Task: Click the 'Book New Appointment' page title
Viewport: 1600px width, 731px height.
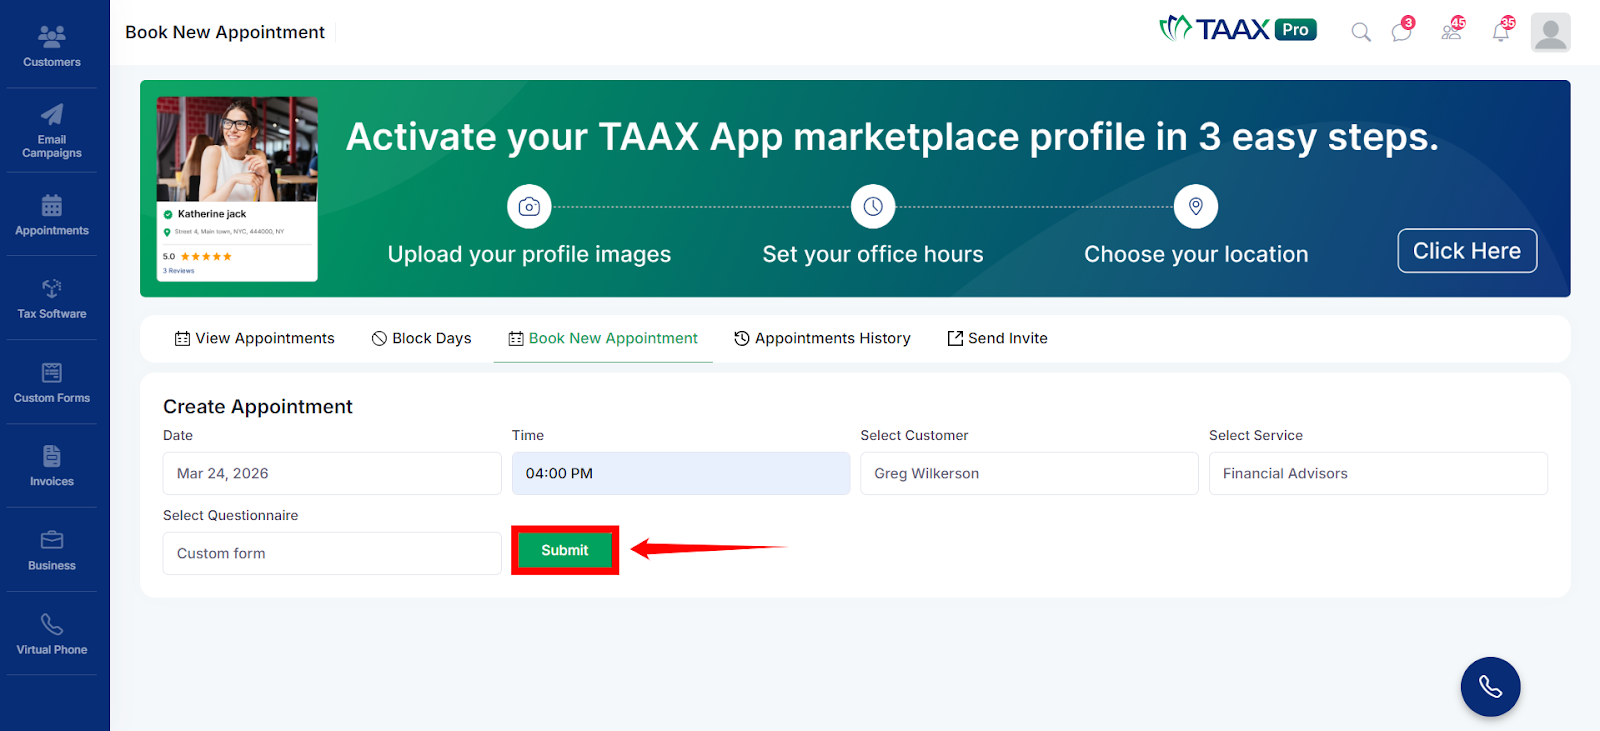Action: coord(225,32)
